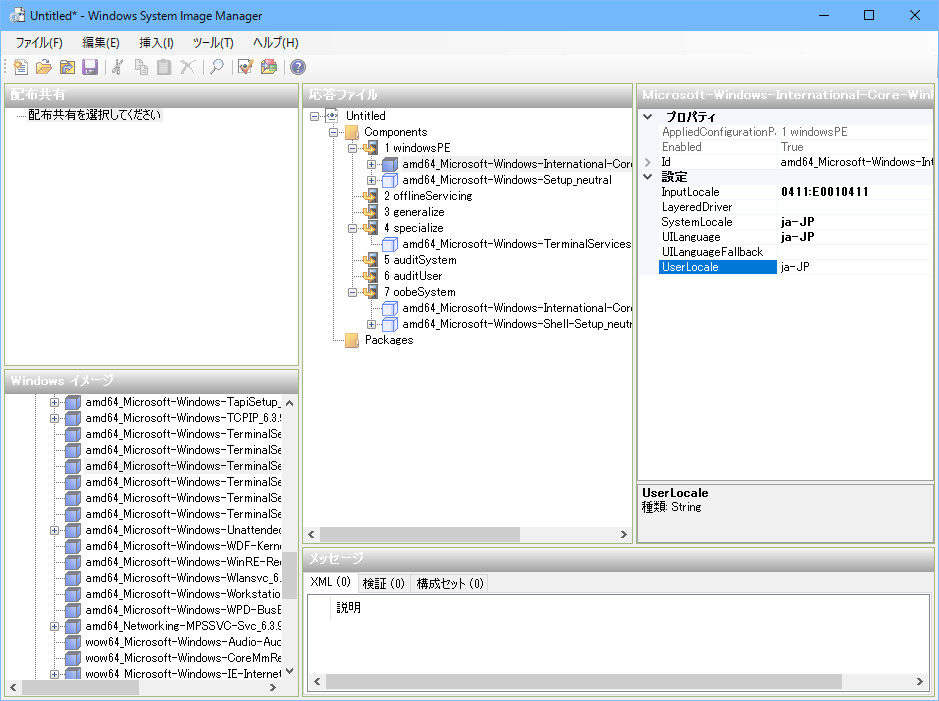The height and width of the screenshot is (701, 939).
Task: Click the Shell-Setup_neutral component cube icon
Action: pos(390,324)
